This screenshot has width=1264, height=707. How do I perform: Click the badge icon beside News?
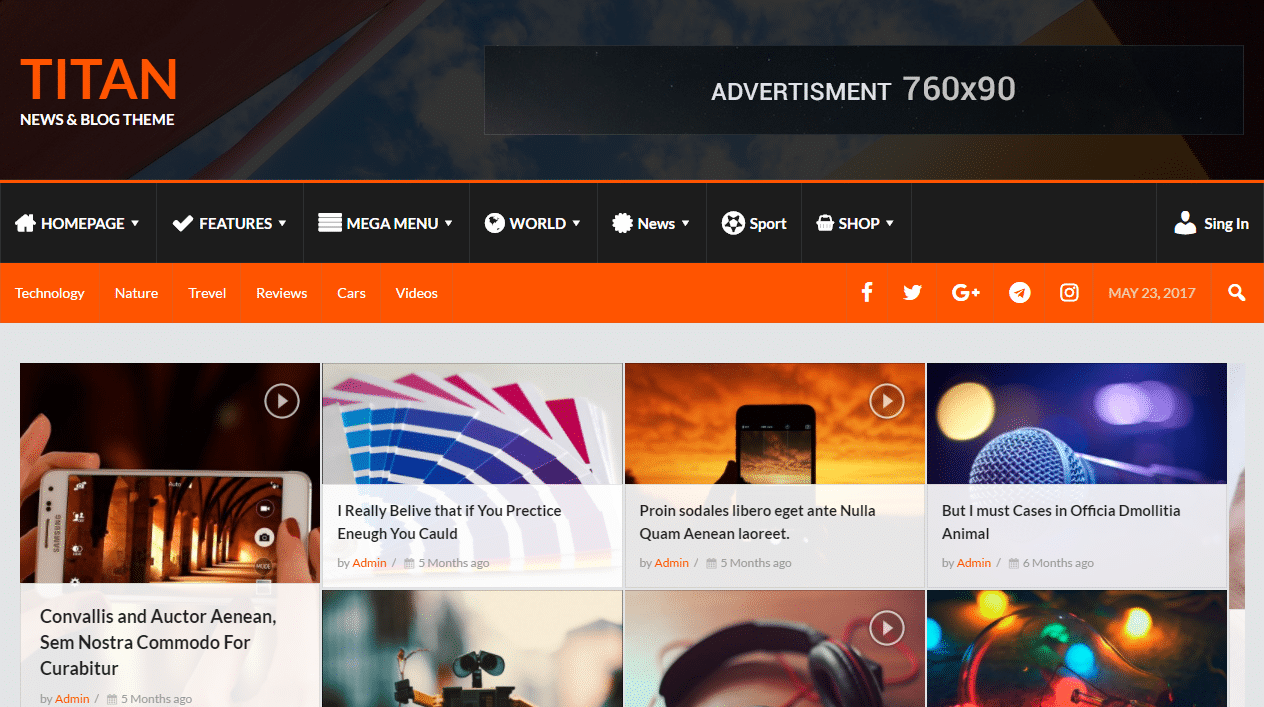coord(622,223)
